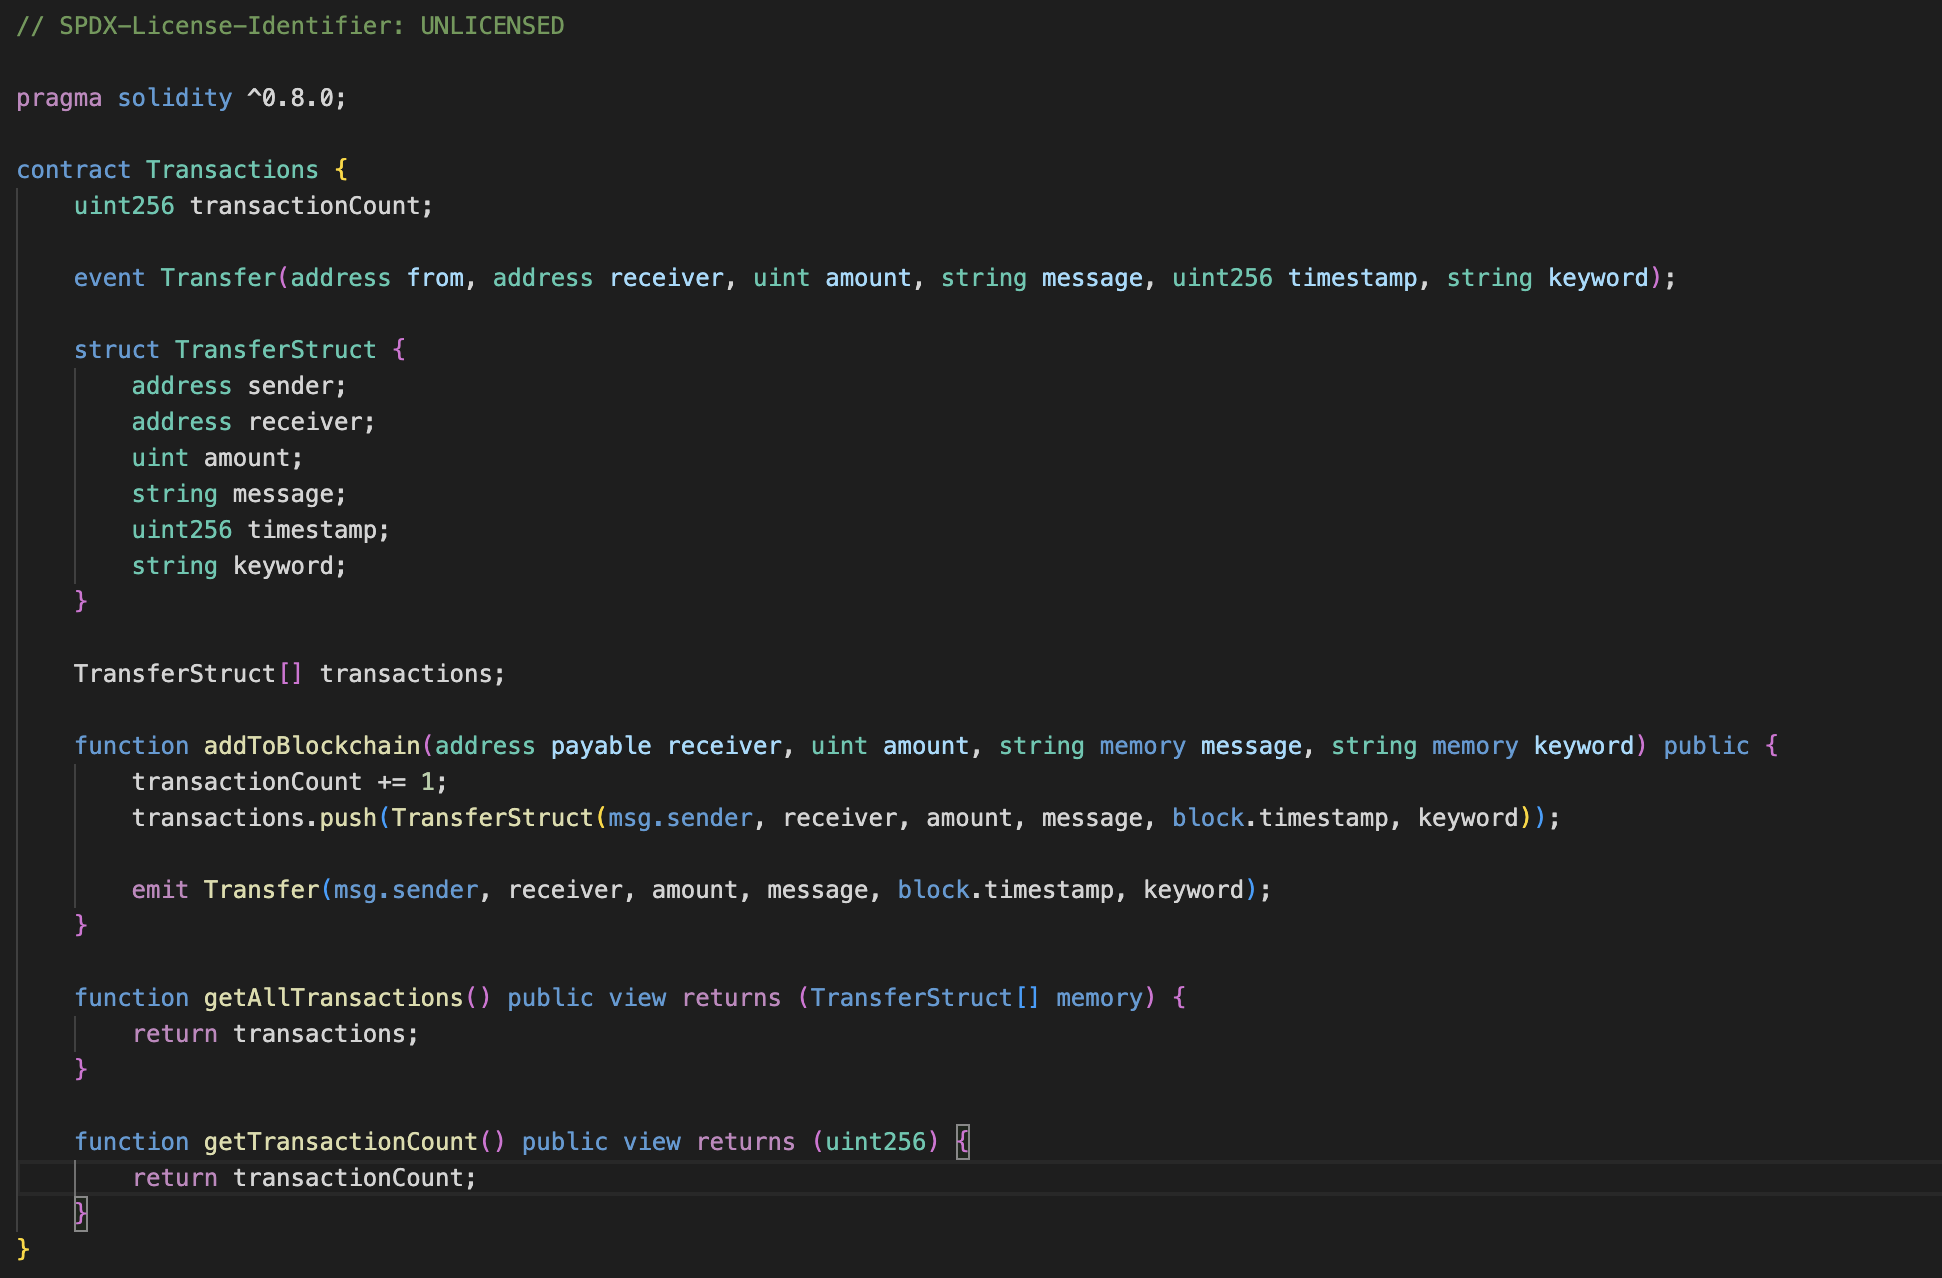1942x1278 pixels.
Task: Click the timestamp uint256 field
Action: [x=316, y=529]
